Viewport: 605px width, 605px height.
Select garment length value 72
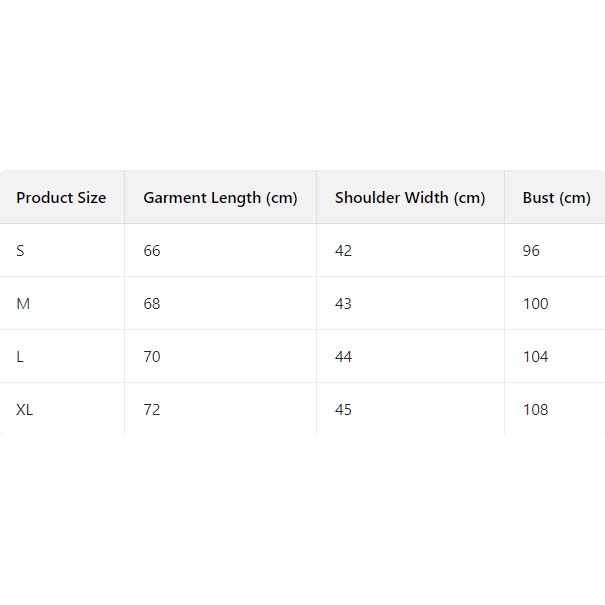coord(152,410)
